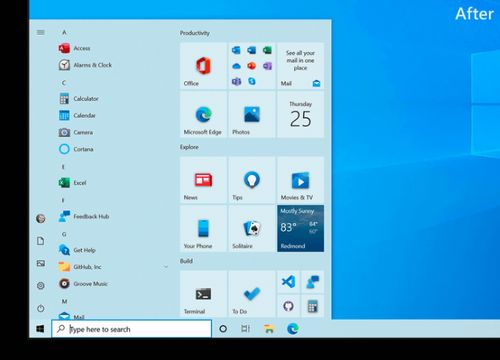This screenshot has width=500, height=360.
Task: Launch the Terminal tile
Action: click(203, 294)
